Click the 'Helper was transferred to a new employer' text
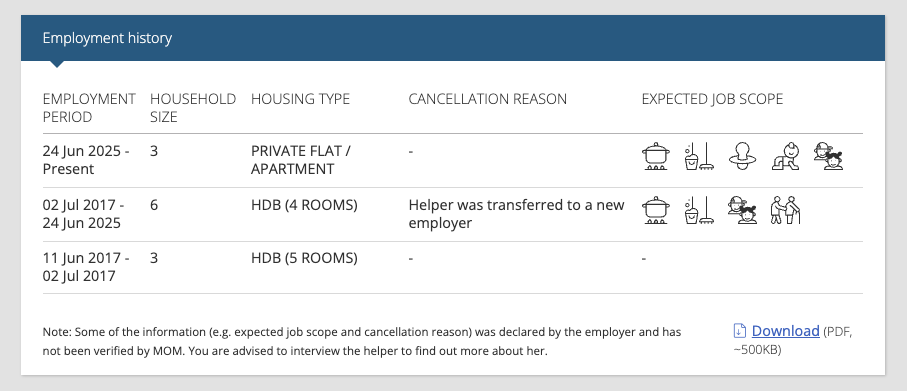The image size is (907, 391). (x=517, y=214)
